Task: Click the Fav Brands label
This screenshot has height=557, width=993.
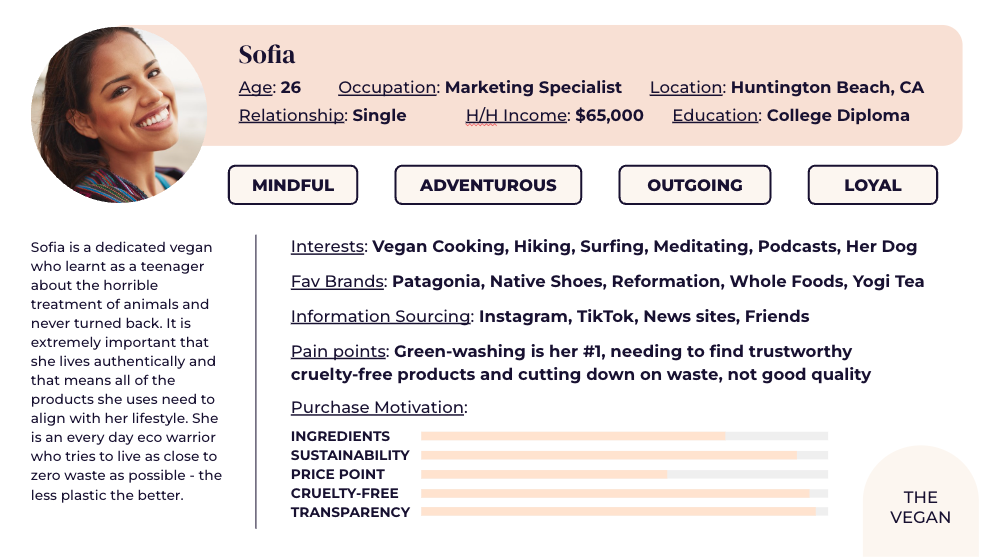Action: pyautogui.click(x=337, y=282)
